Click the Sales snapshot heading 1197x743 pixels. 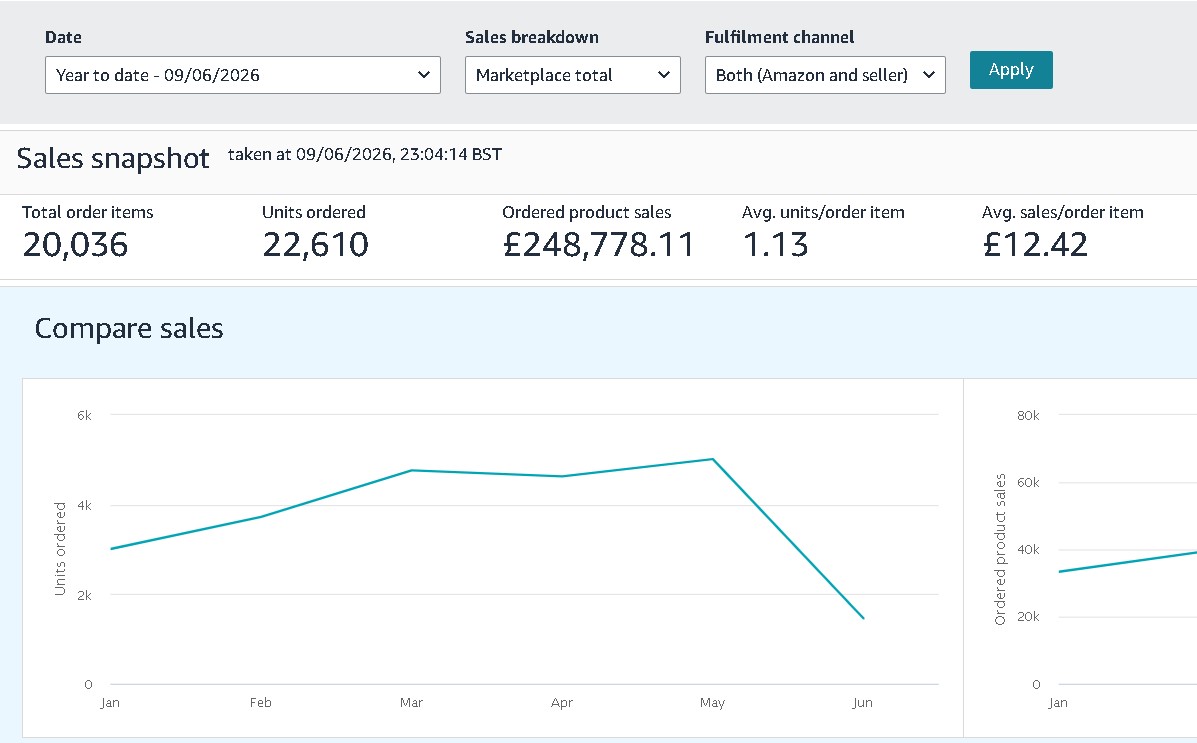[x=113, y=159]
